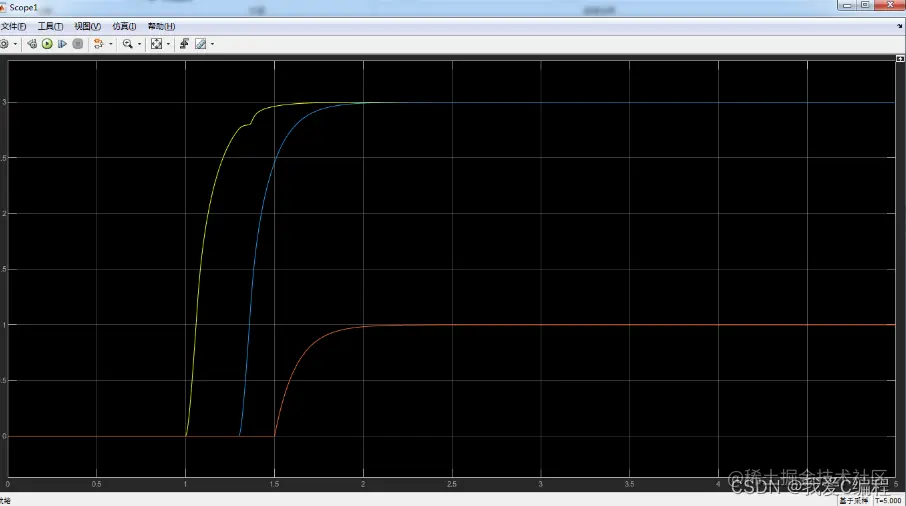Minimize the Scope1 window
The height and width of the screenshot is (506, 906).
pyautogui.click(x=846, y=5)
